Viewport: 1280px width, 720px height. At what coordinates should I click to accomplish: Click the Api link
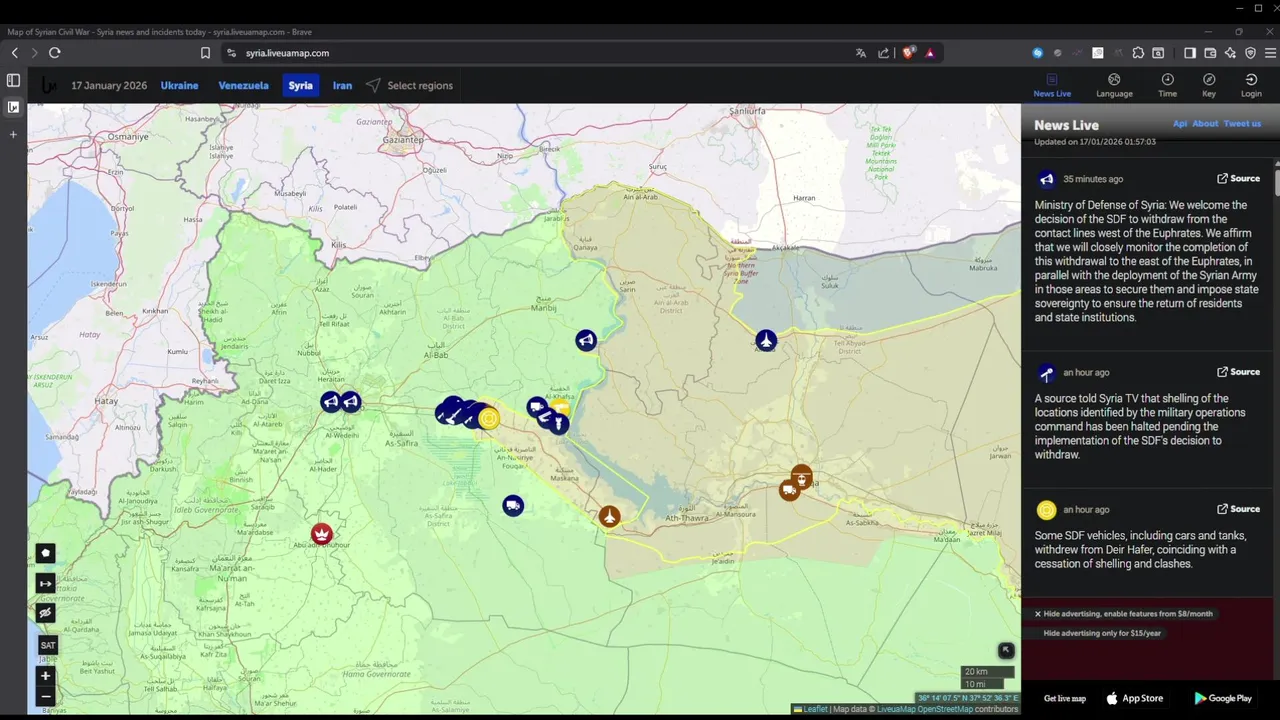point(1180,124)
